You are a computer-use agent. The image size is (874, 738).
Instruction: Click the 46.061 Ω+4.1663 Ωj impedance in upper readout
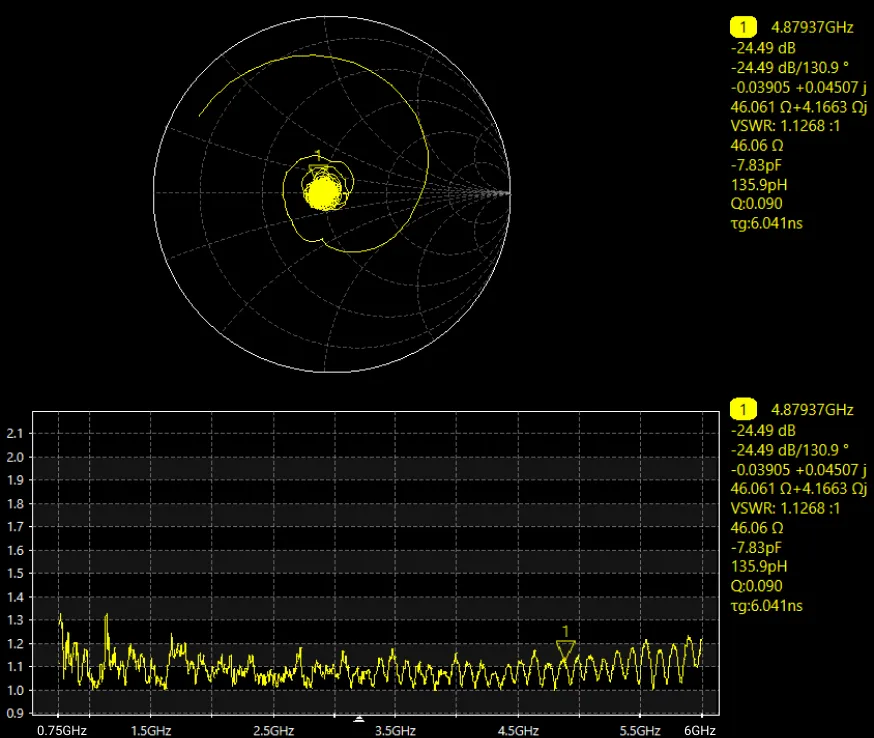[x=798, y=106]
